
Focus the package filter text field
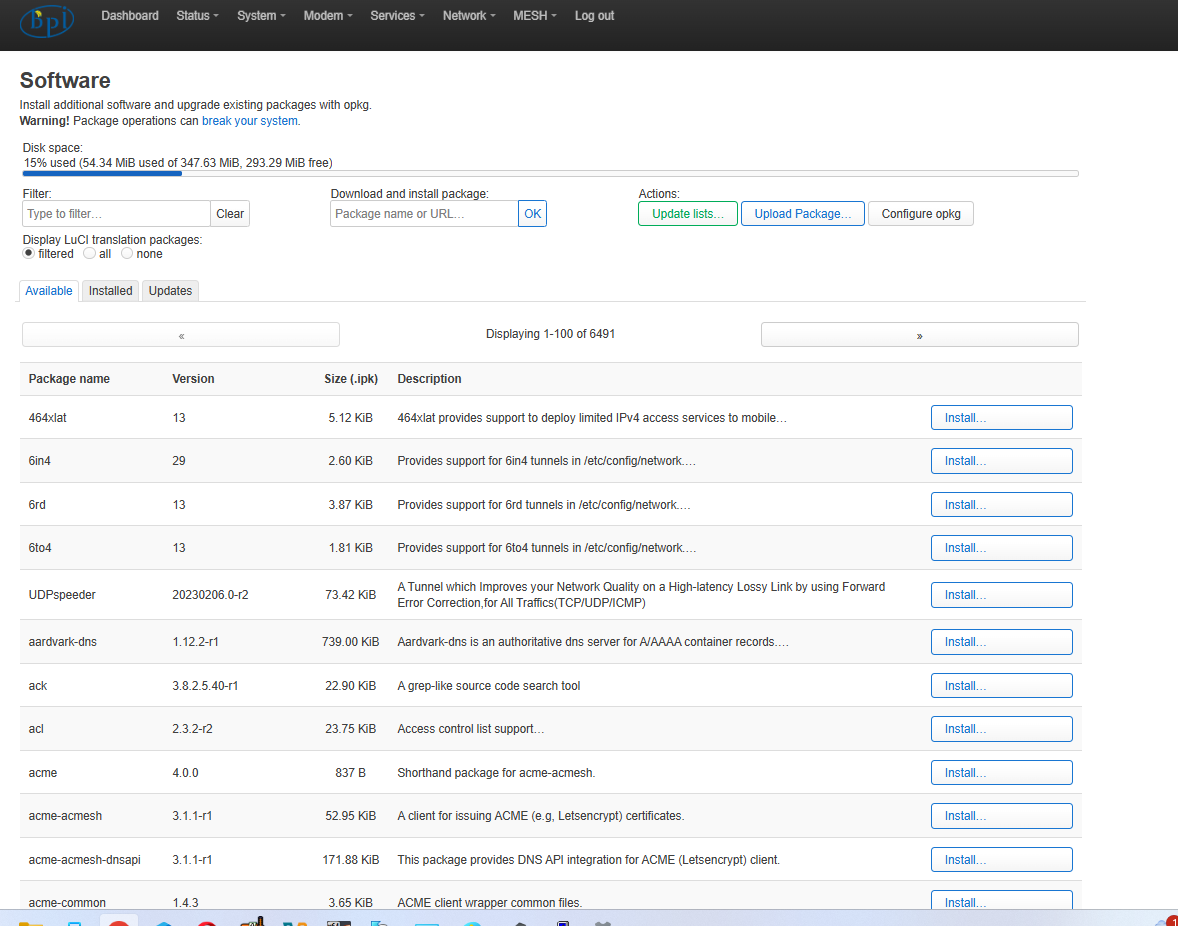coord(116,214)
